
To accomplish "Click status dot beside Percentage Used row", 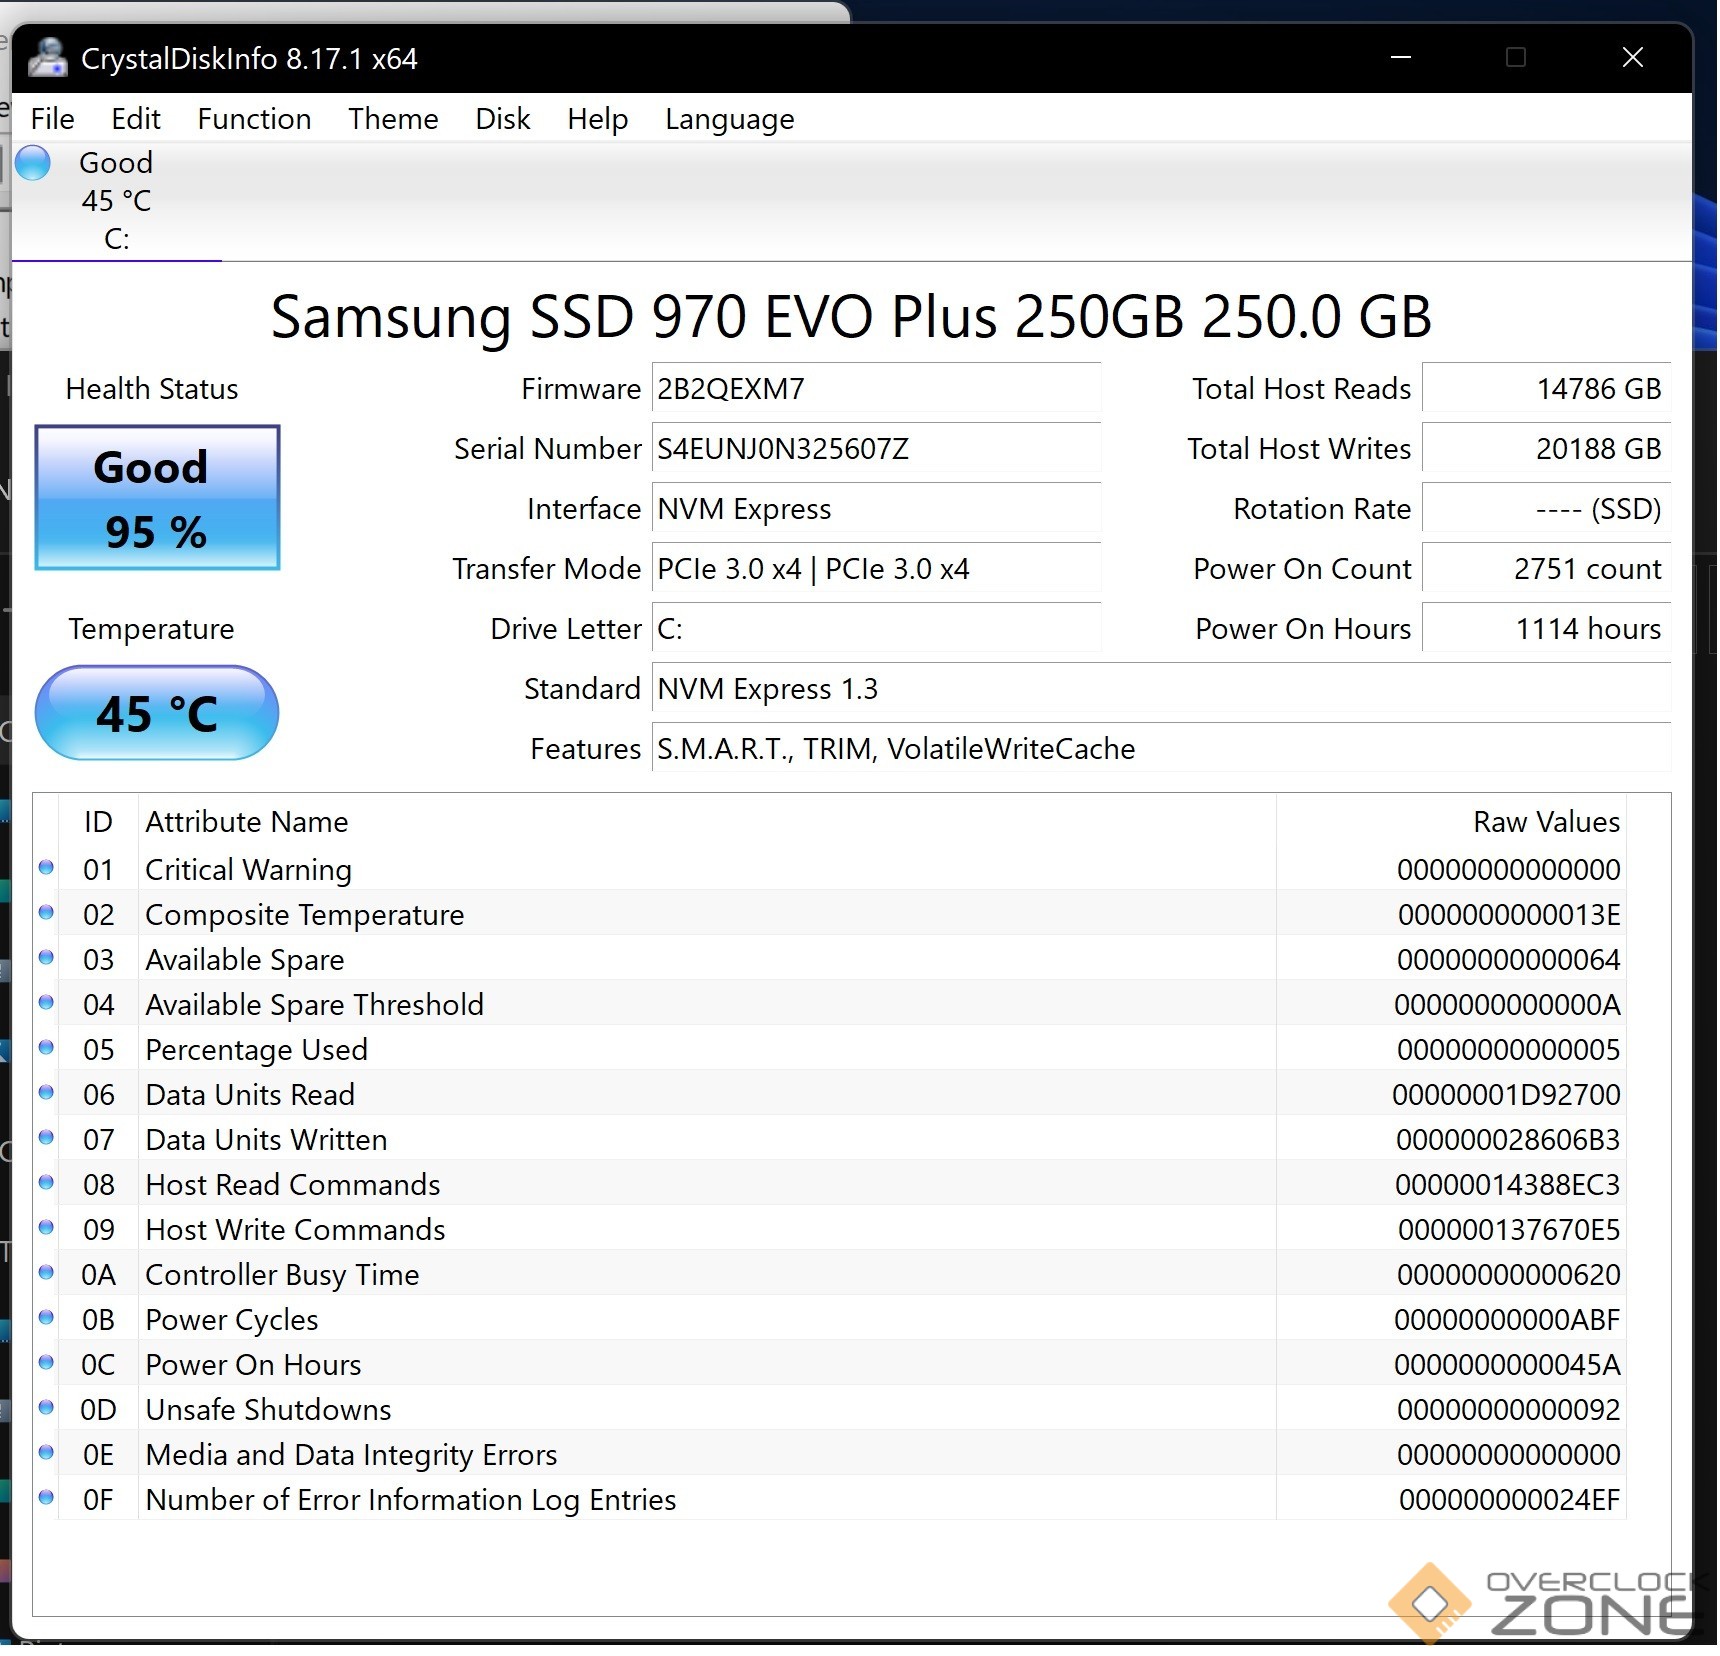I will [46, 1048].
